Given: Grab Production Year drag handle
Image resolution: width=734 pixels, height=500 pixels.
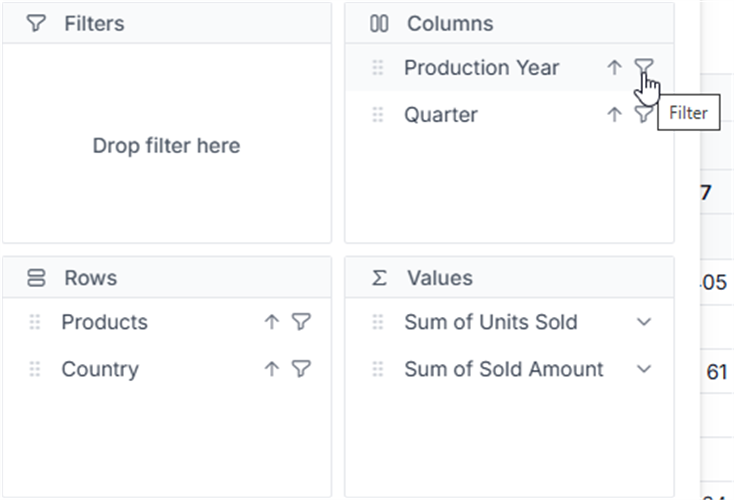Looking at the screenshot, I should pos(377,67).
